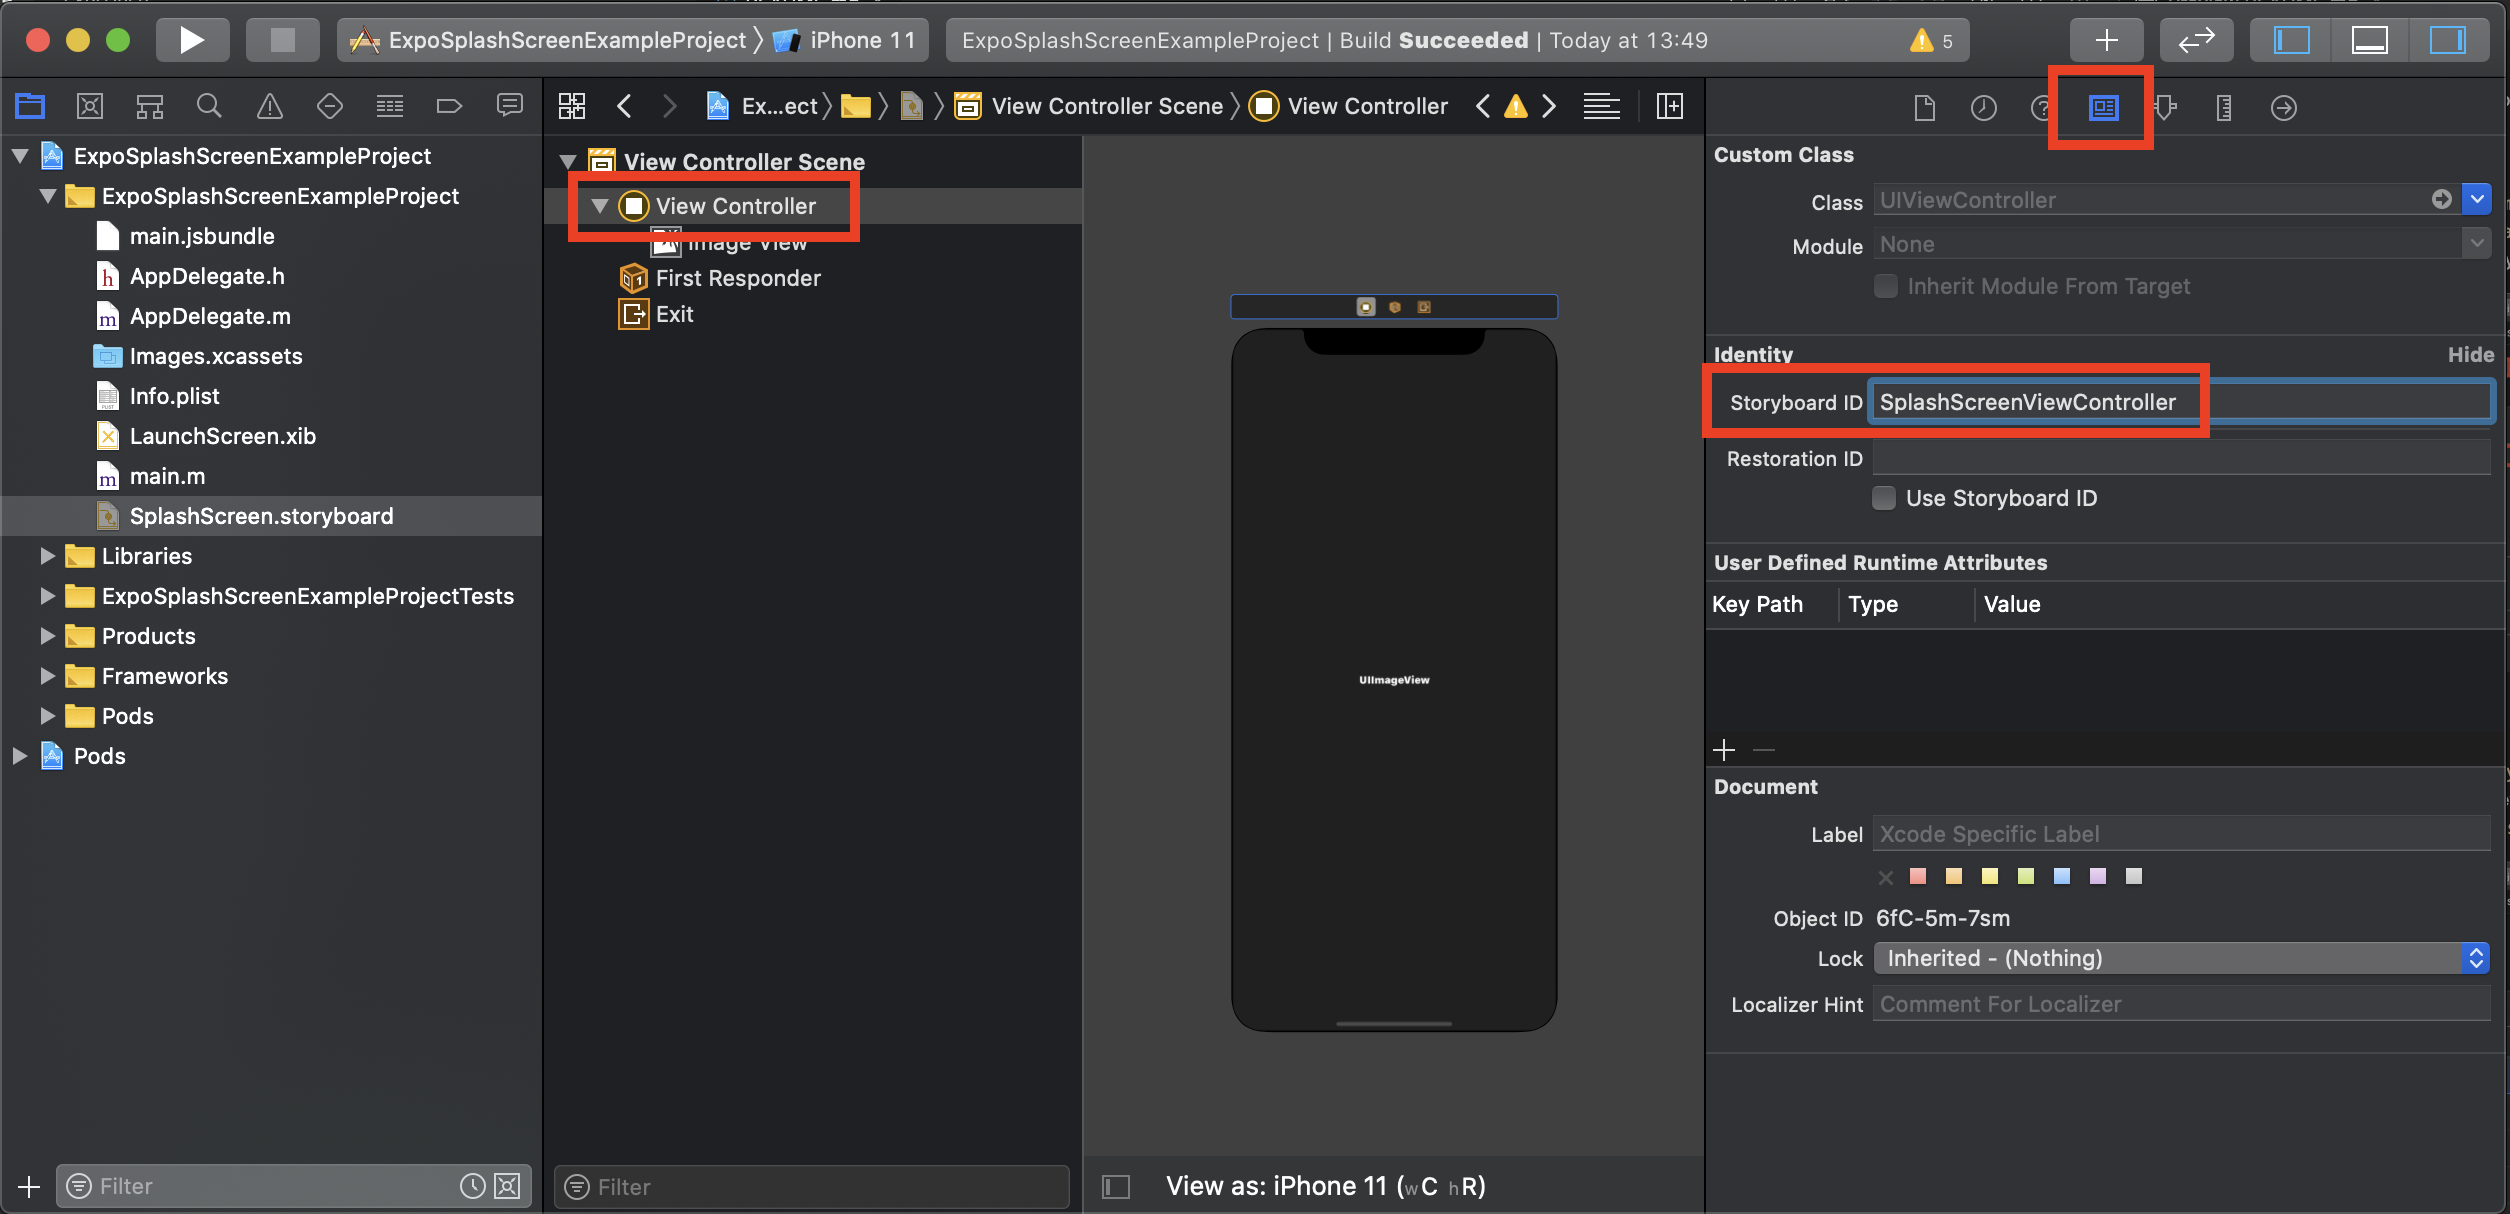Show the Size inspector ruler icon

tap(2224, 107)
